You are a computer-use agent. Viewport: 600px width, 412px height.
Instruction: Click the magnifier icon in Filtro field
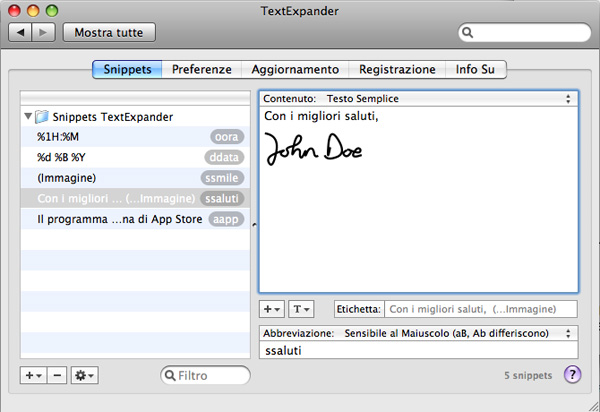(x=170, y=375)
